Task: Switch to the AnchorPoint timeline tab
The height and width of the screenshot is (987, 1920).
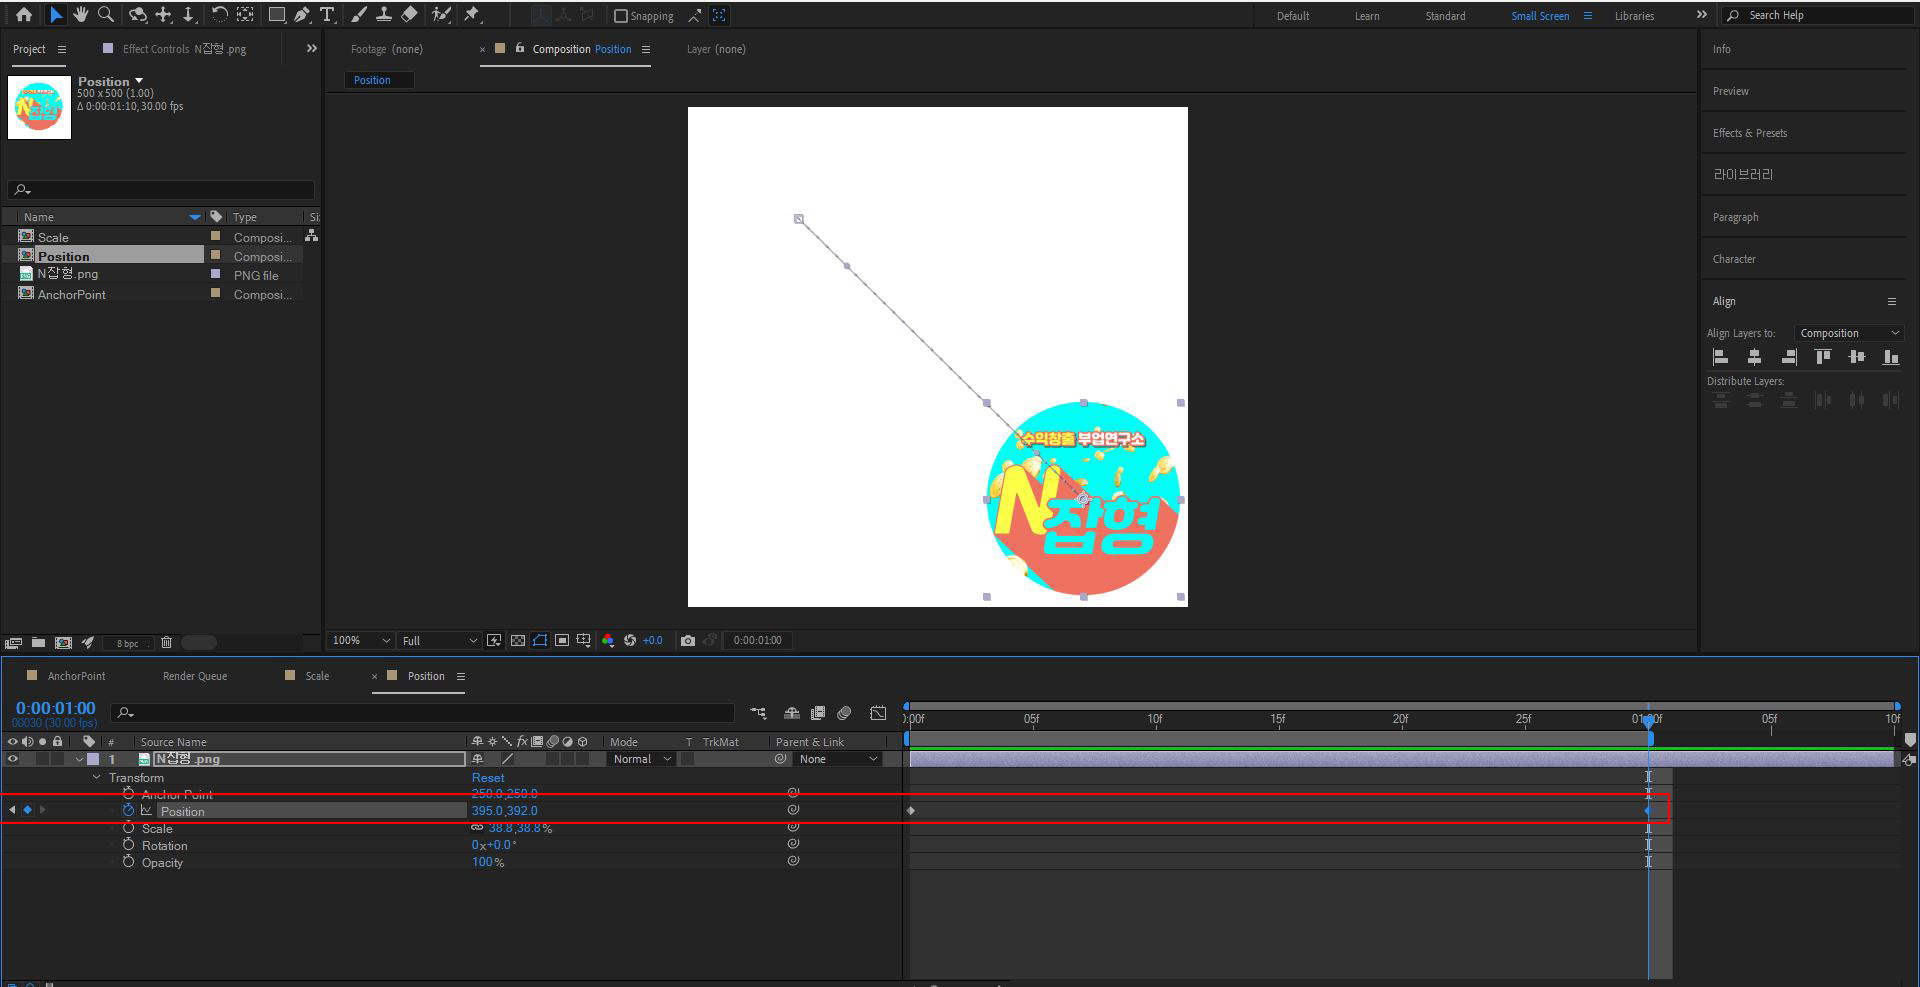Action: click(76, 676)
